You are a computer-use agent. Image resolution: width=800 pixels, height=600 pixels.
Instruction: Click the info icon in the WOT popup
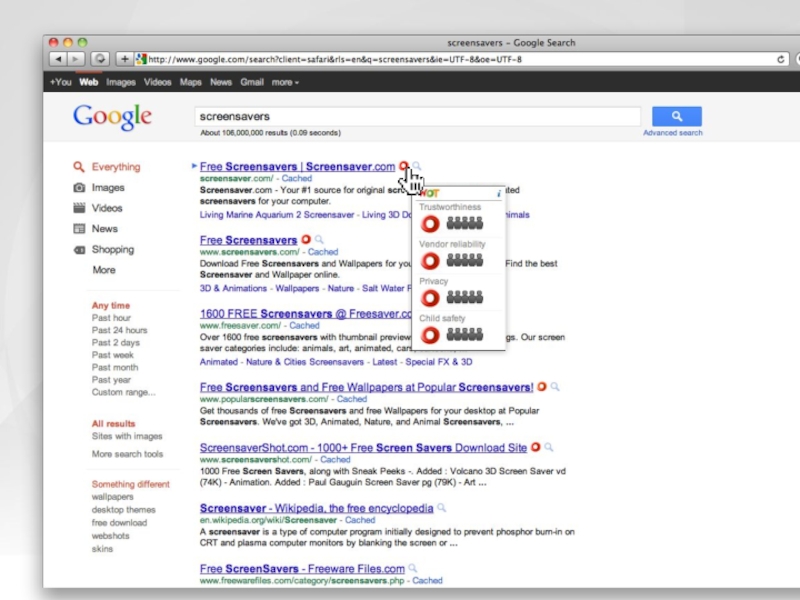coord(499,192)
